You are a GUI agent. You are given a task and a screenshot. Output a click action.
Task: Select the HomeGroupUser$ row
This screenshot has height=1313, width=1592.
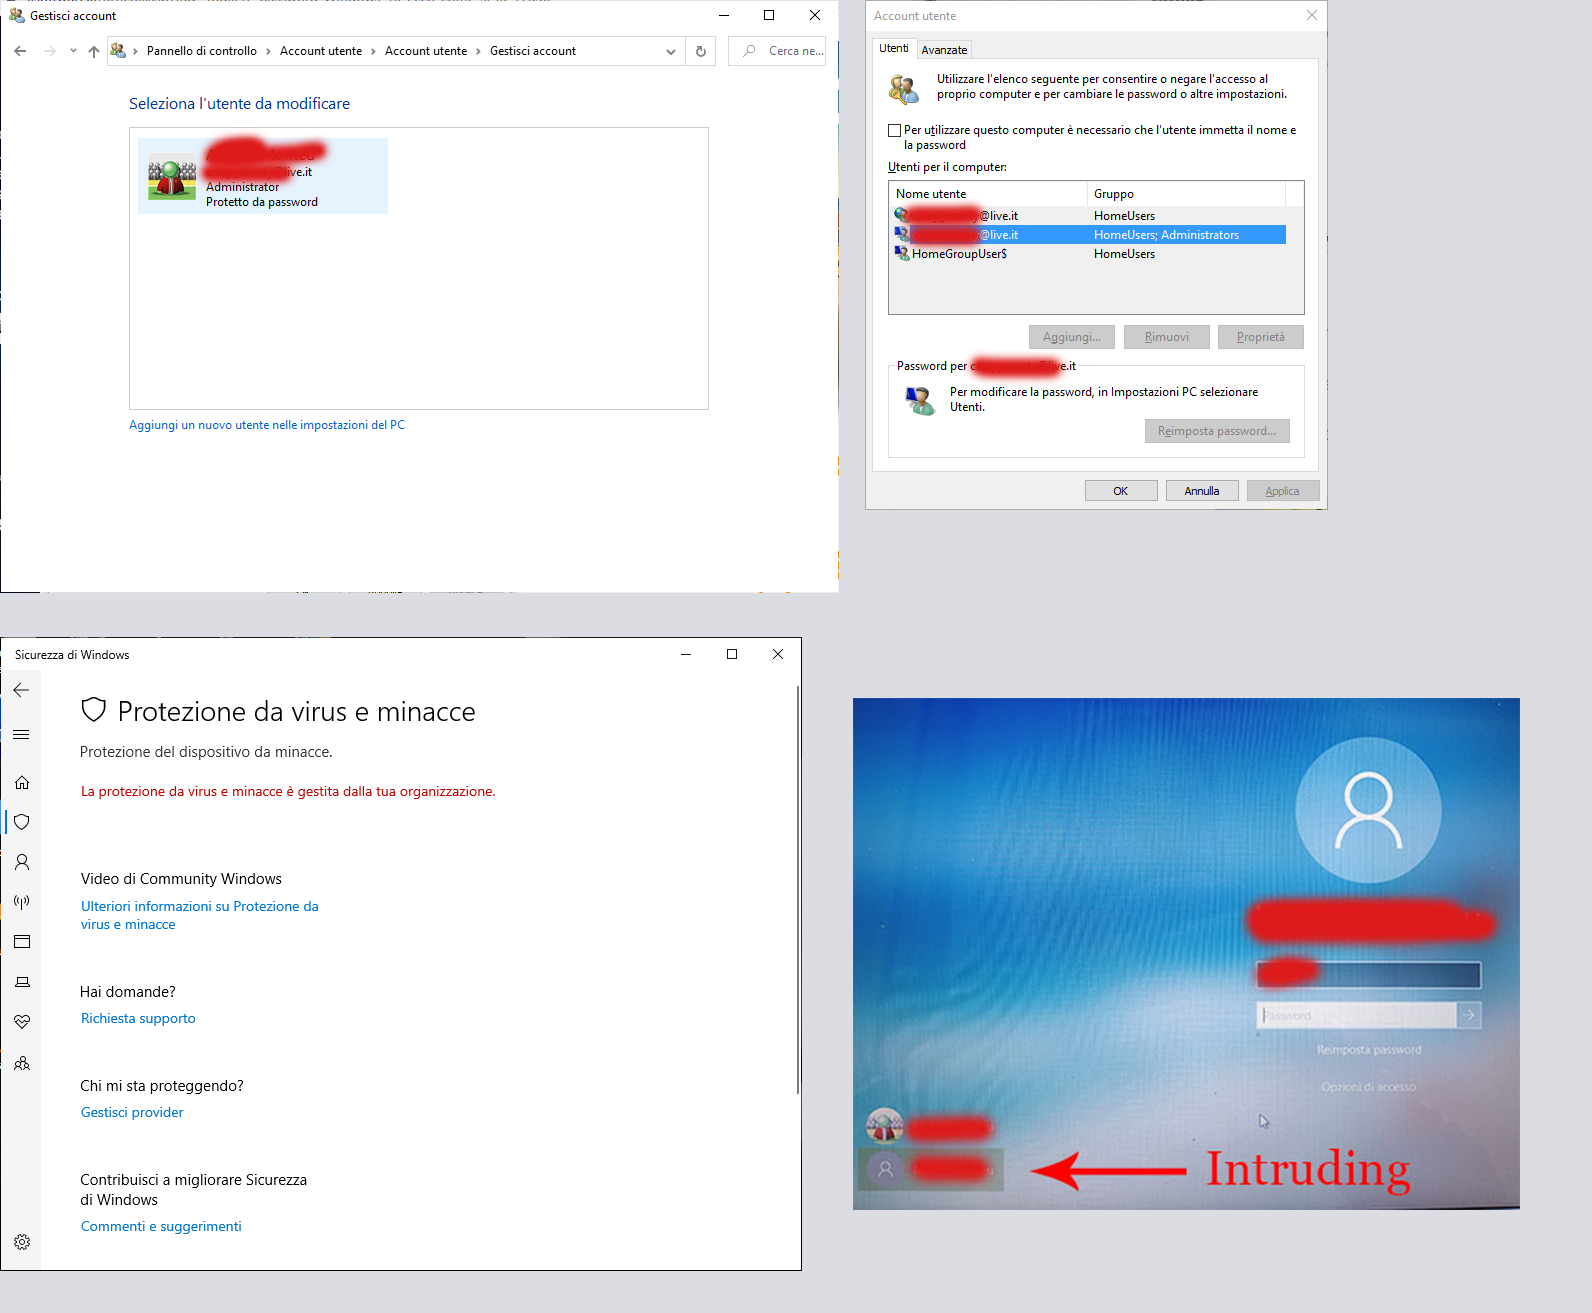point(1089,254)
